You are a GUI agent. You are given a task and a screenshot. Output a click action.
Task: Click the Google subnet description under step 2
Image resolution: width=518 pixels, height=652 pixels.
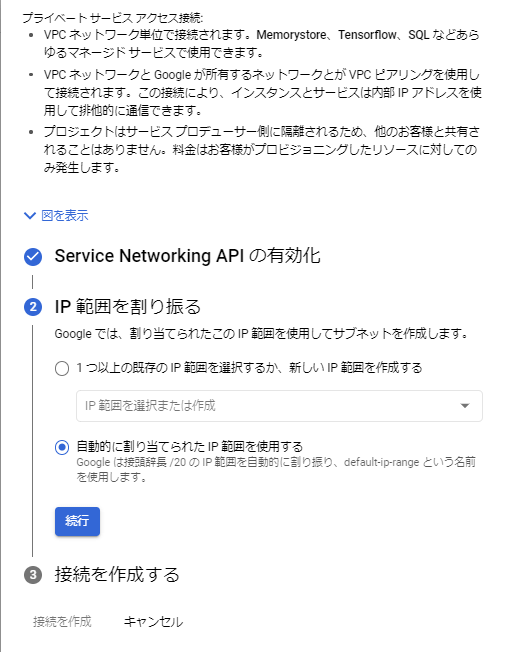(x=262, y=333)
